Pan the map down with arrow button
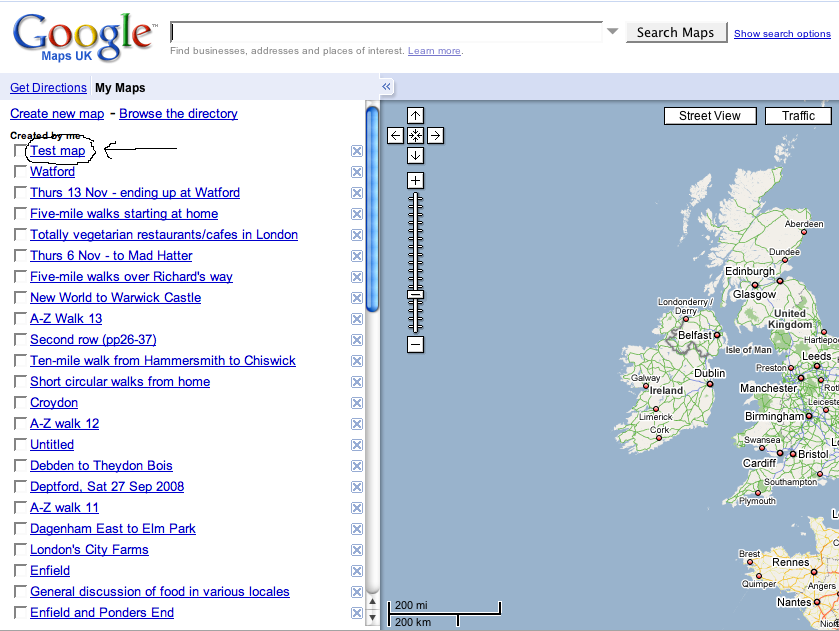Image resolution: width=839 pixels, height=631 pixels. click(x=416, y=156)
